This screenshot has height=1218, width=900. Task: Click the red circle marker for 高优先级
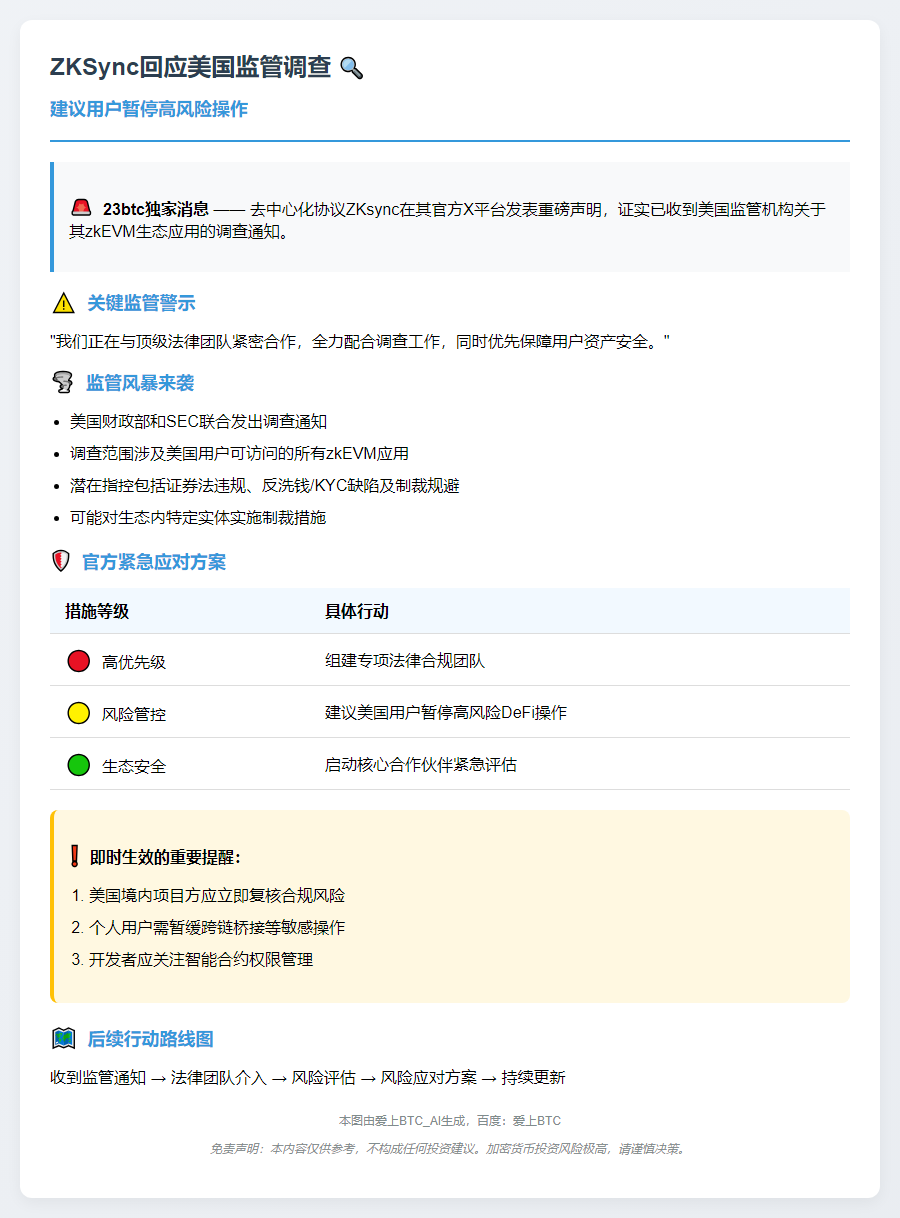(77, 660)
